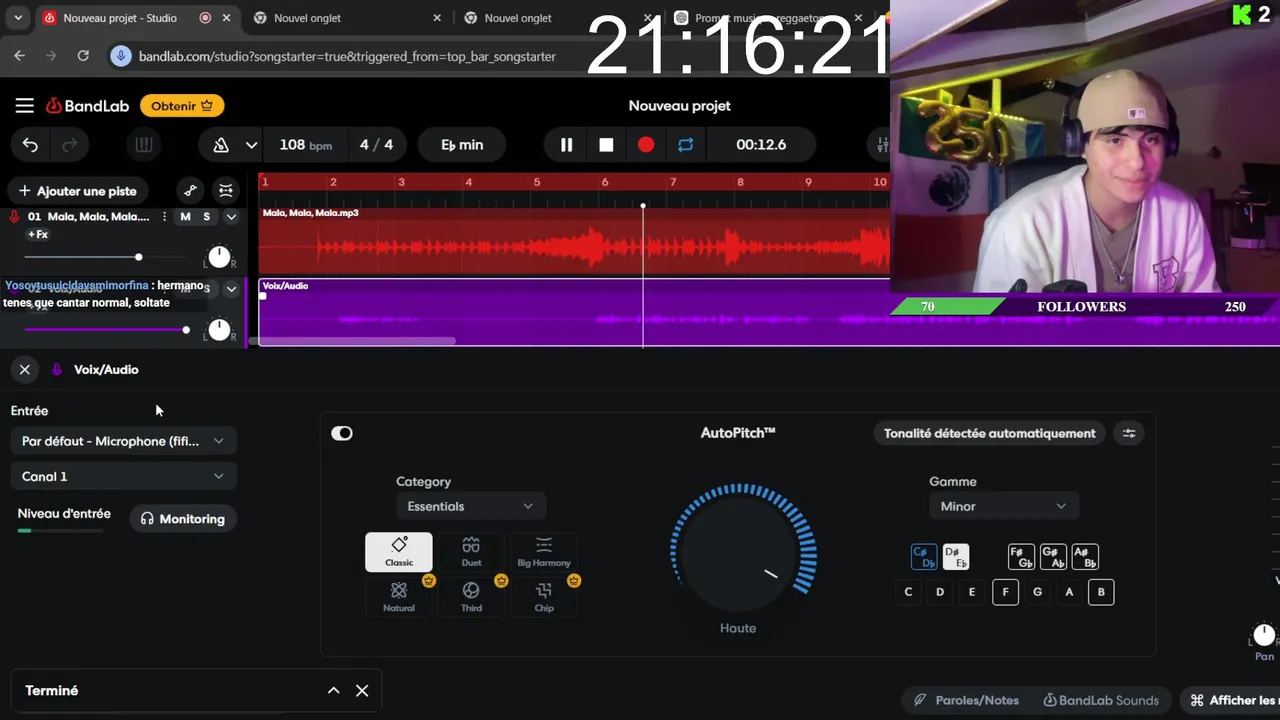This screenshot has height=720, width=1280.
Task: Undo the last action
Action: 30,145
